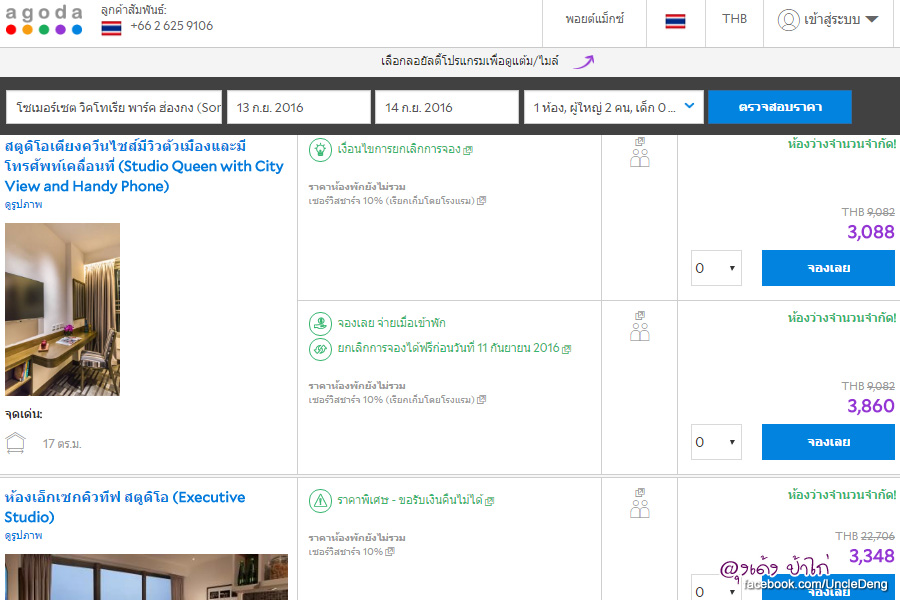Open the PointsMAX menu item
Viewport: 900px width, 600px height.
coord(594,20)
